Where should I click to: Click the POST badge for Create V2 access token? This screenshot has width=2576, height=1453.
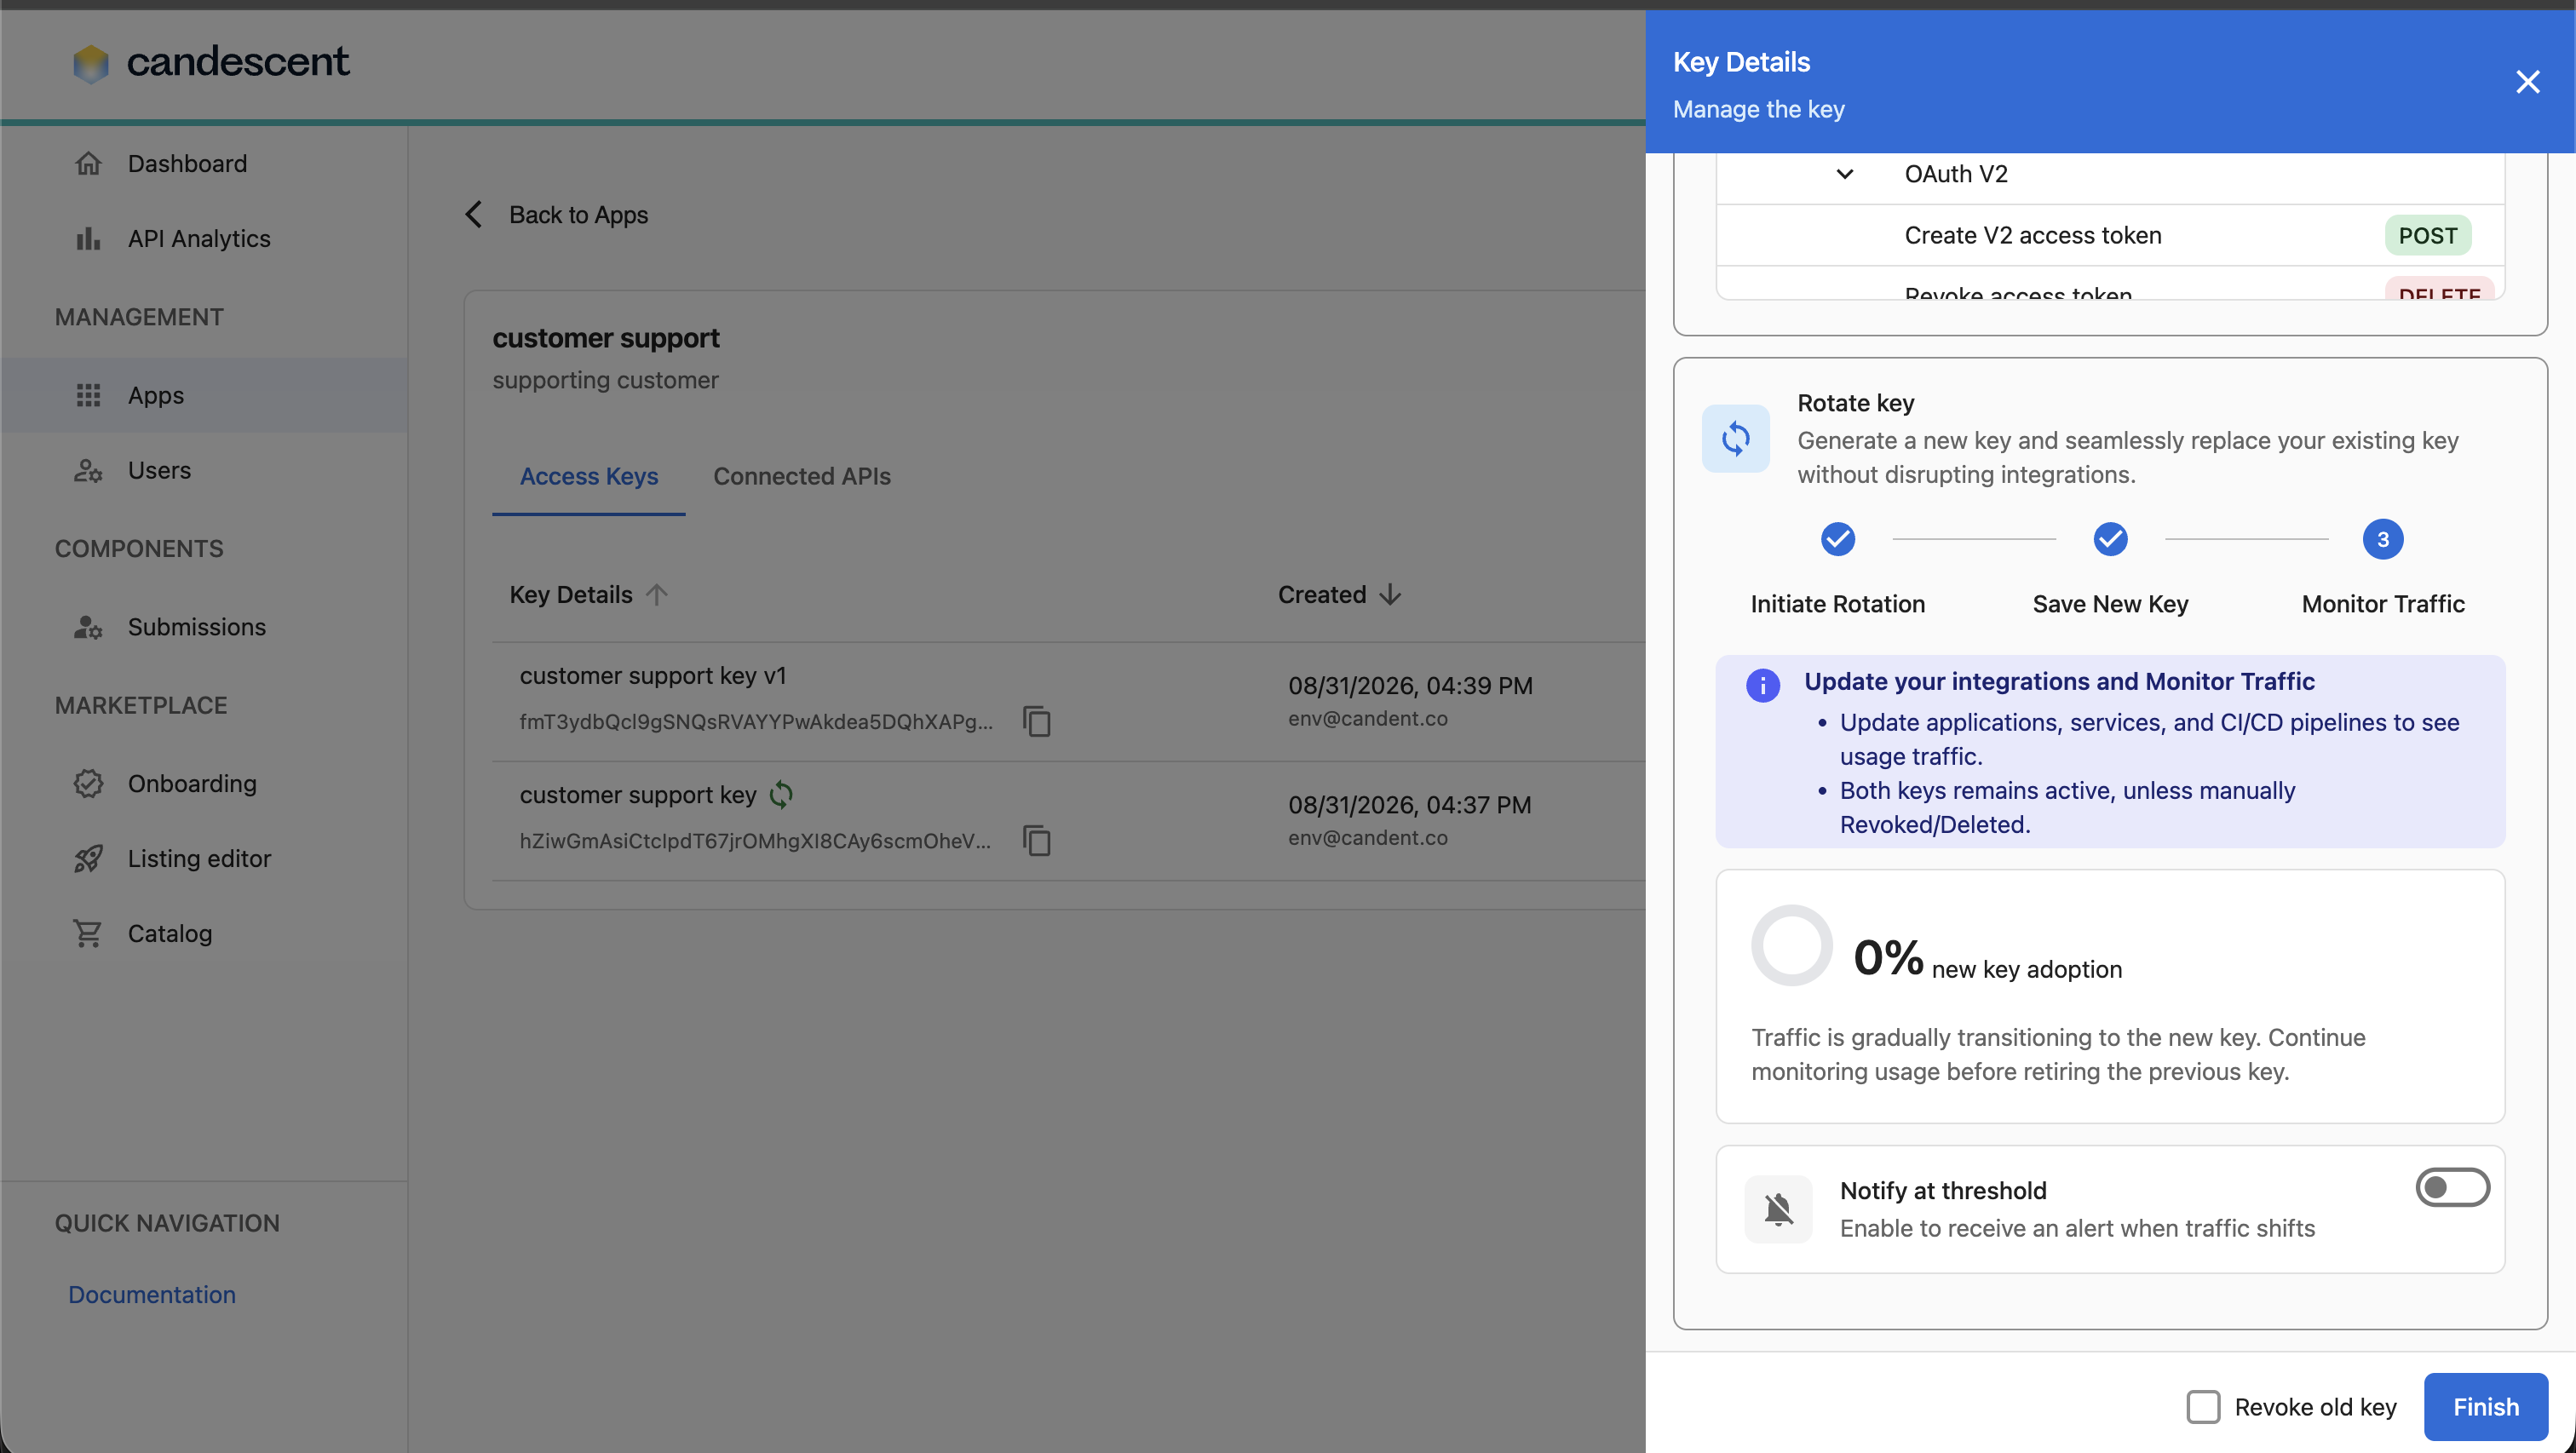(2427, 235)
